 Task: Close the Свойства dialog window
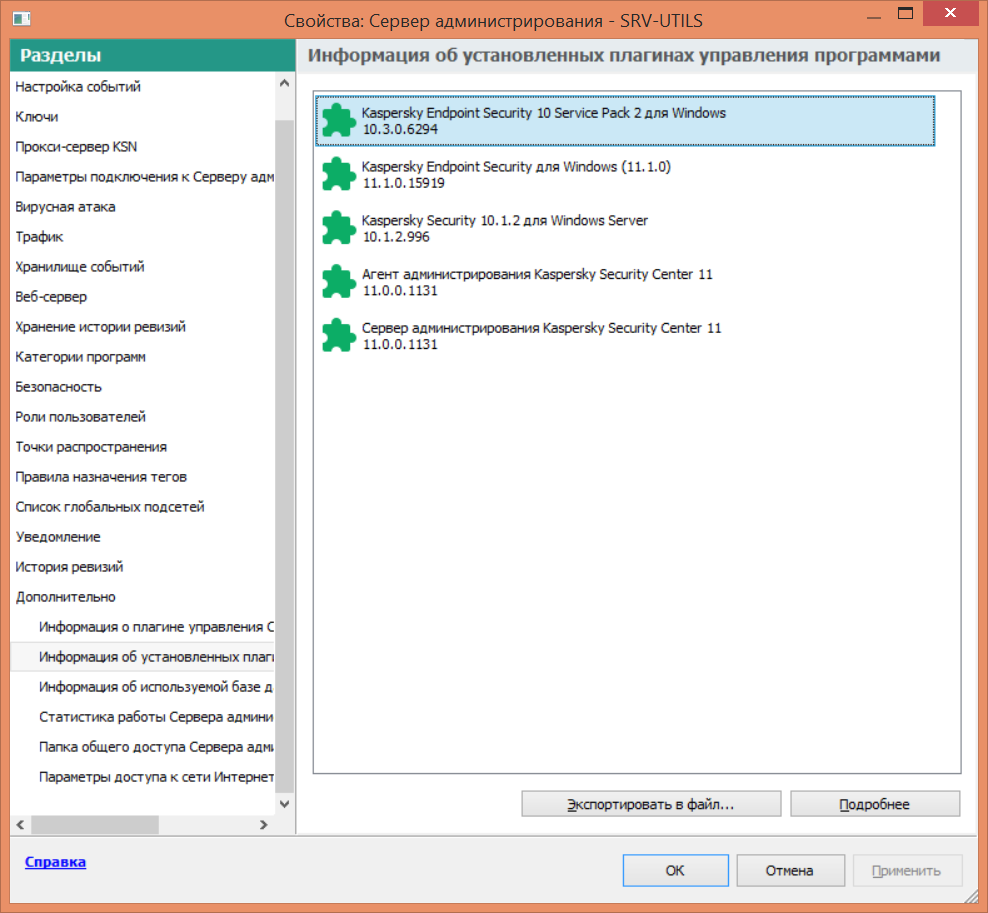[950, 13]
